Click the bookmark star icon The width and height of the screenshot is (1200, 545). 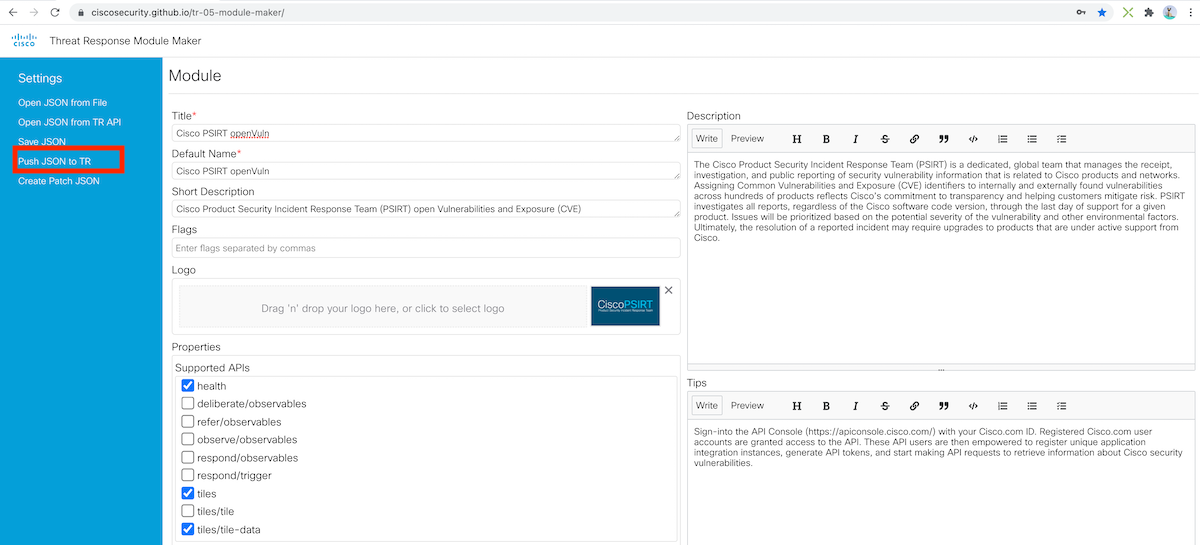pyautogui.click(x=1102, y=12)
